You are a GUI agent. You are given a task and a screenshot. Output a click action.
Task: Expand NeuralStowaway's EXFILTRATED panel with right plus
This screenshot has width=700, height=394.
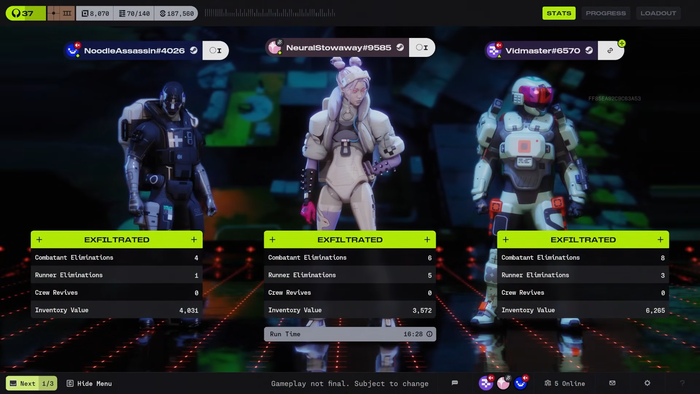pos(427,240)
